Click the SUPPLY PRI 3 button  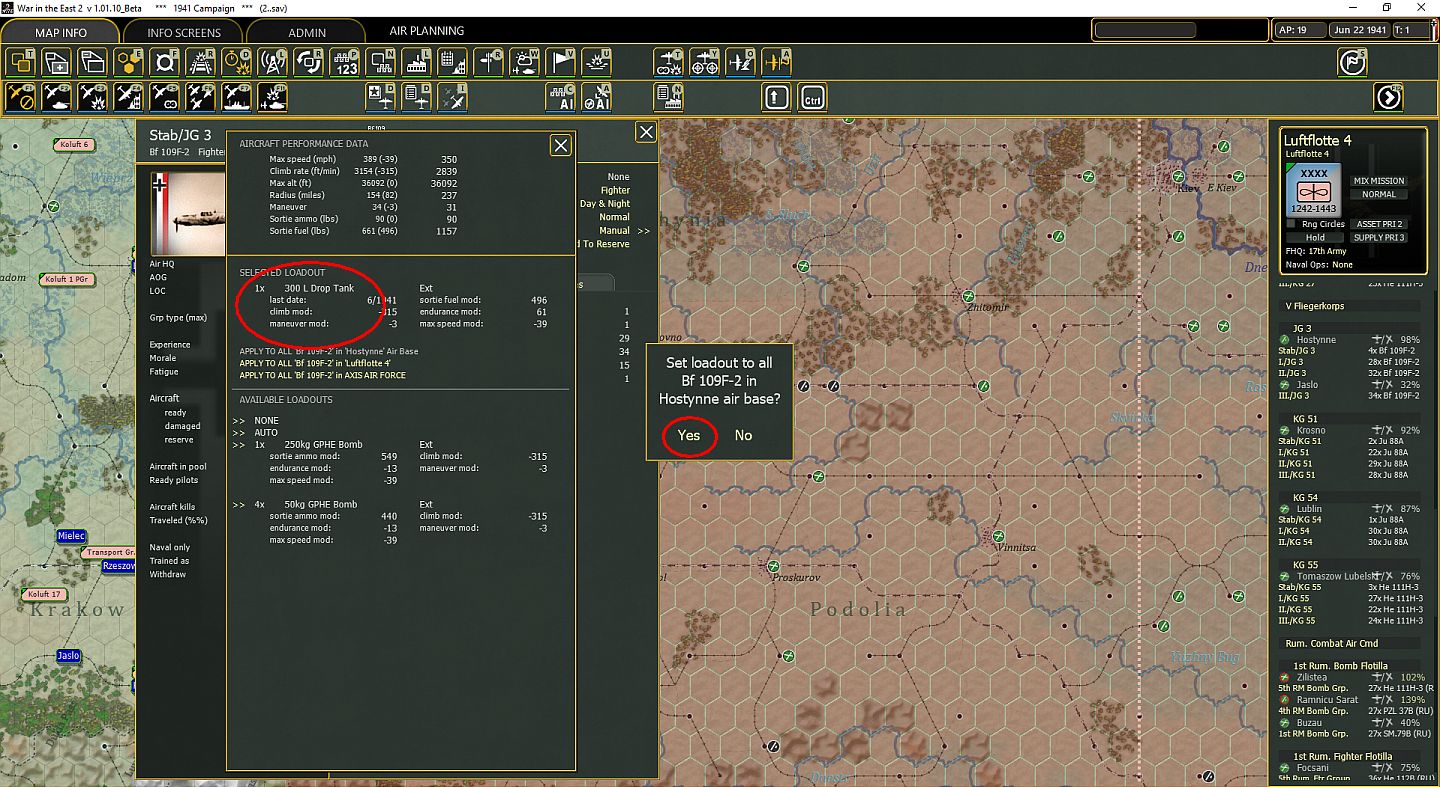coord(1379,237)
